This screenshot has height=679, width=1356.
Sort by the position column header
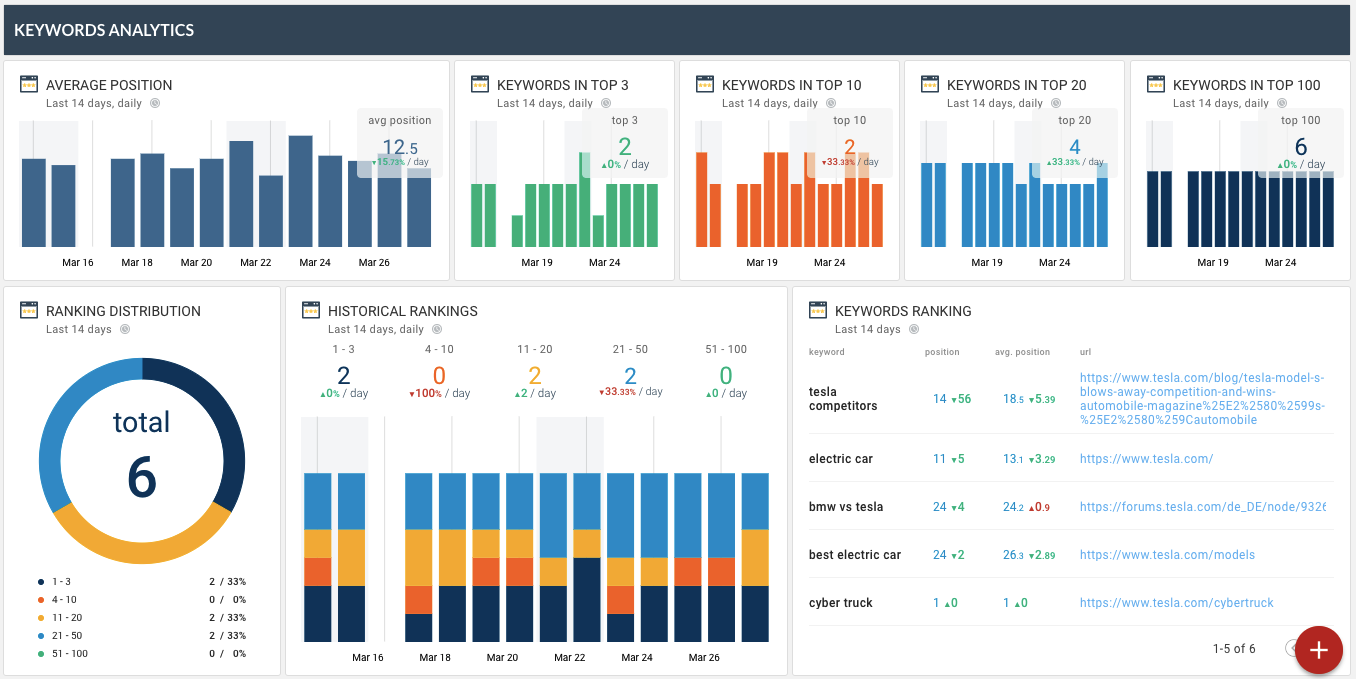point(942,352)
